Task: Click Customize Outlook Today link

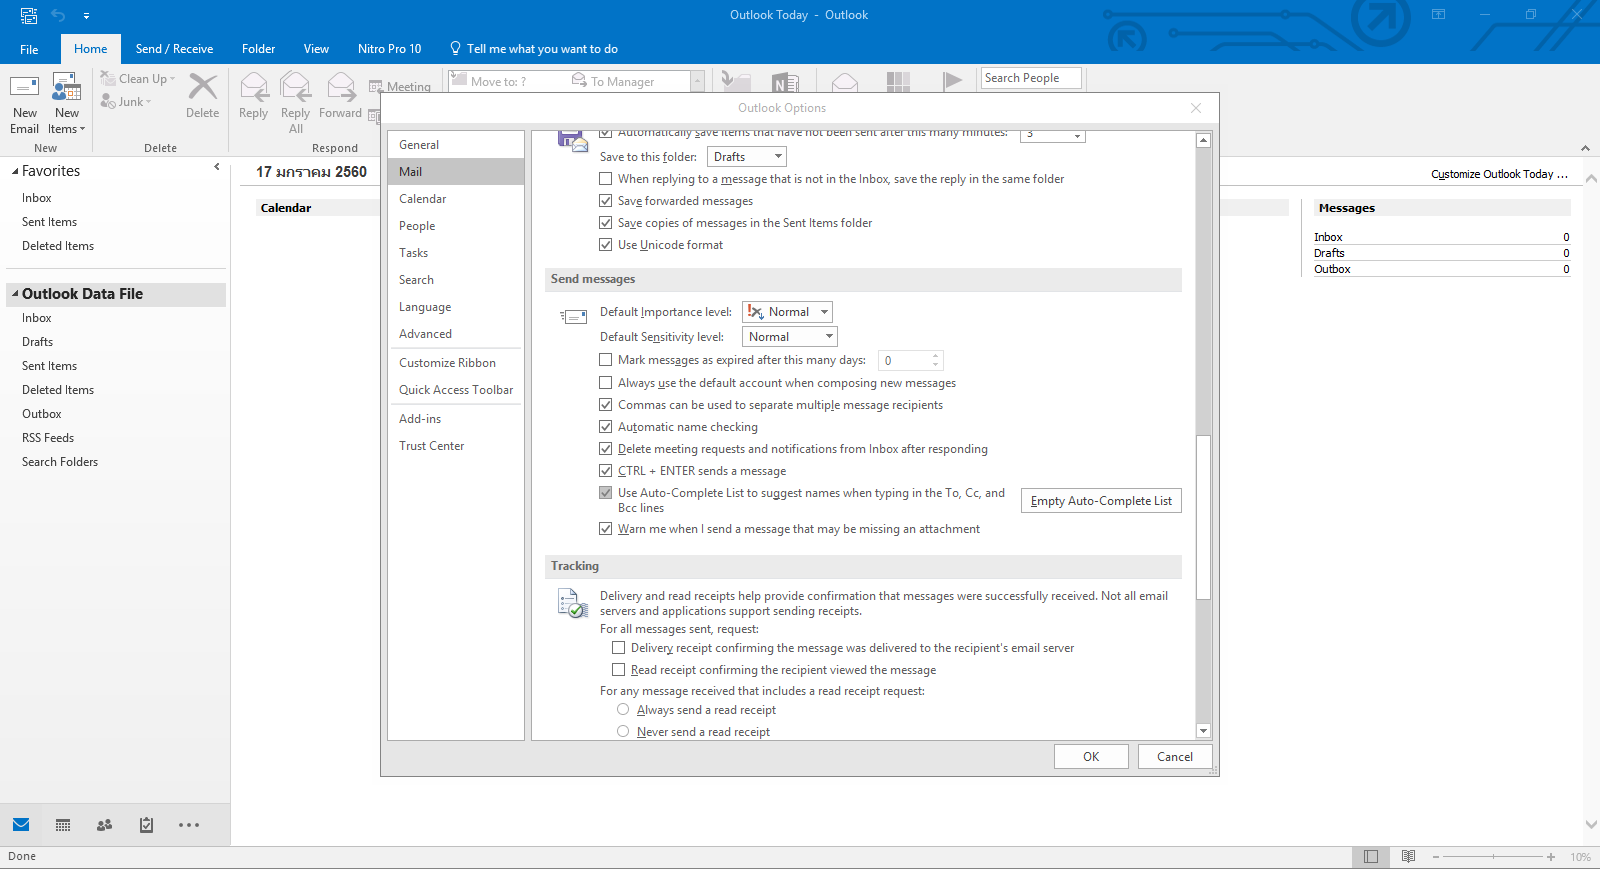Action: point(1499,174)
